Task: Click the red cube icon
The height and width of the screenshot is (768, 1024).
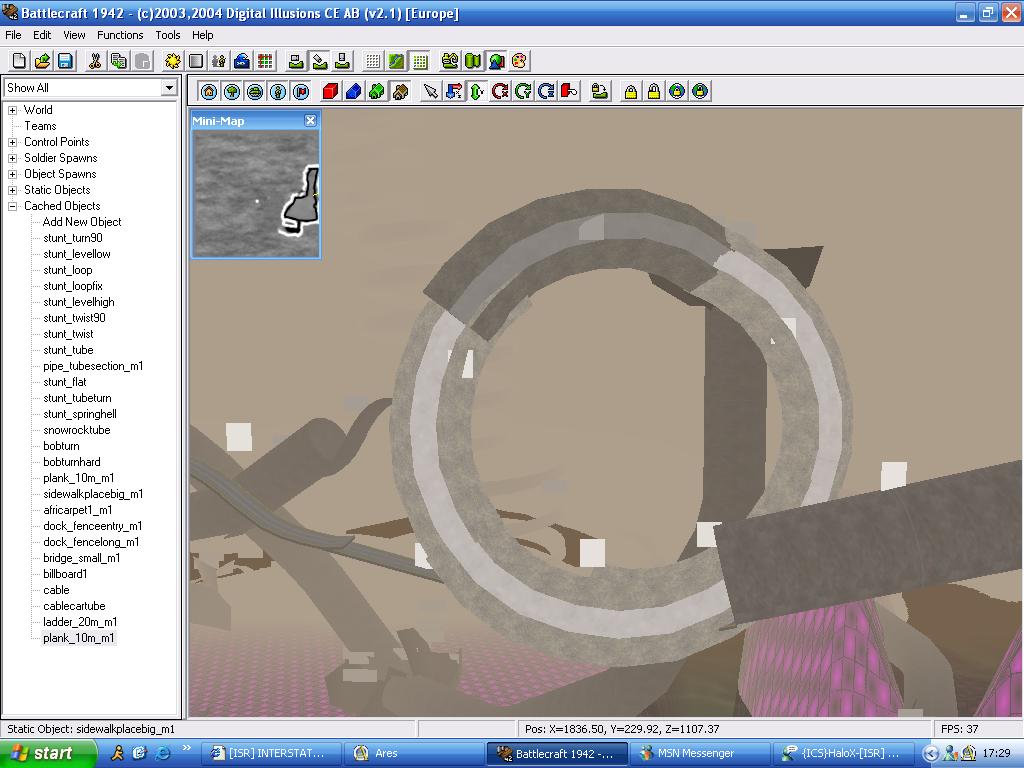Action: 330,91
